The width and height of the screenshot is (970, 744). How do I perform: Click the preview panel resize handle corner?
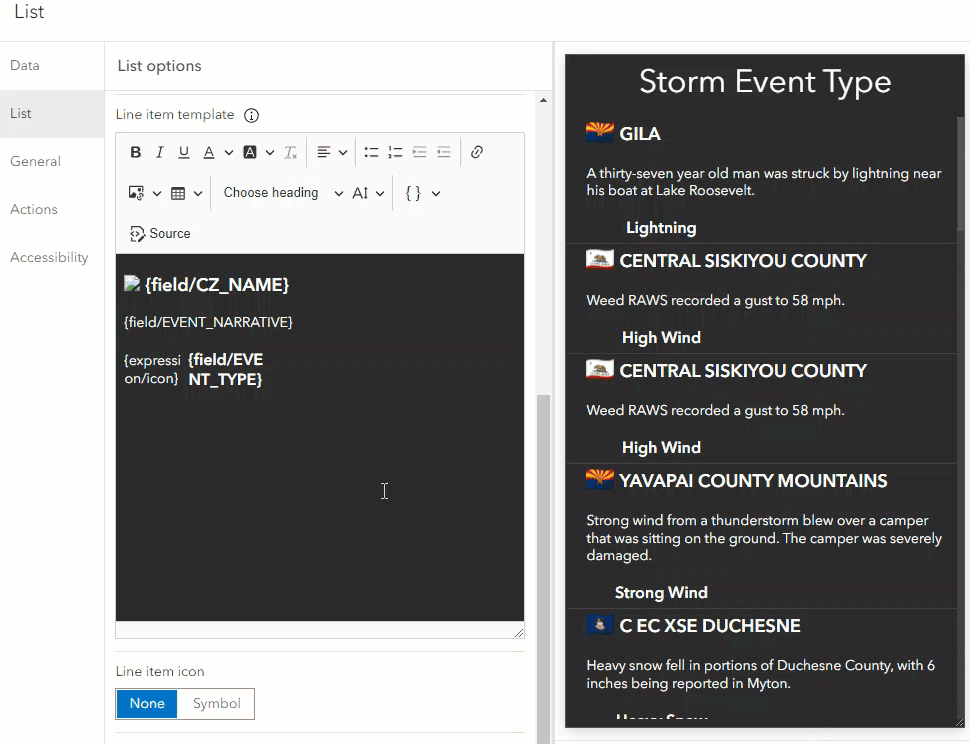click(x=959, y=722)
